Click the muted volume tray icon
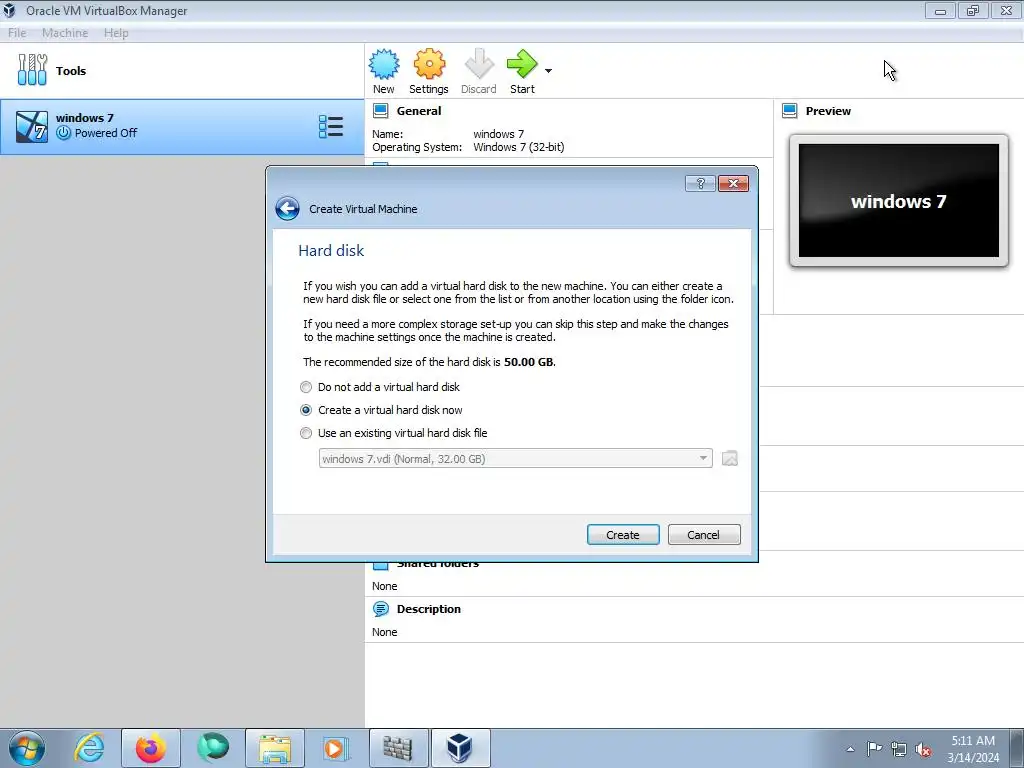The image size is (1024, 768). 923,749
